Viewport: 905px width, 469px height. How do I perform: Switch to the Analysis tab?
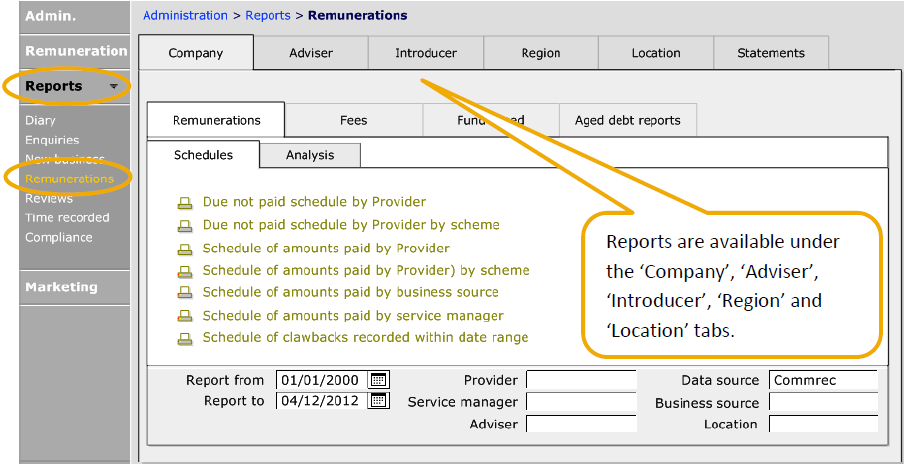point(310,155)
